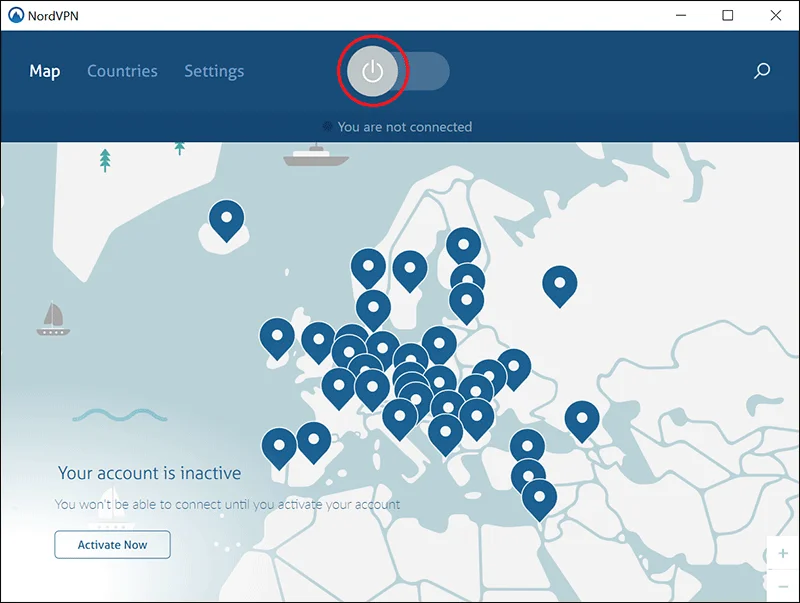Select the Israel server pin
Viewport: 800px width, 603px height.
coord(539,500)
